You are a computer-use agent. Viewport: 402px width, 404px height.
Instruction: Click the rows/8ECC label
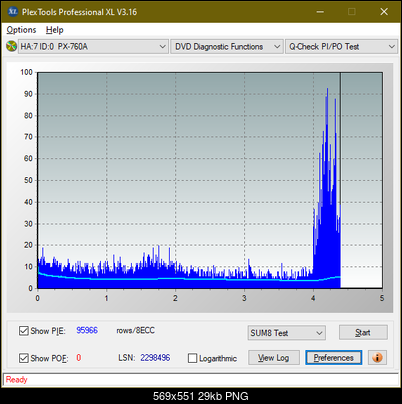(136, 330)
